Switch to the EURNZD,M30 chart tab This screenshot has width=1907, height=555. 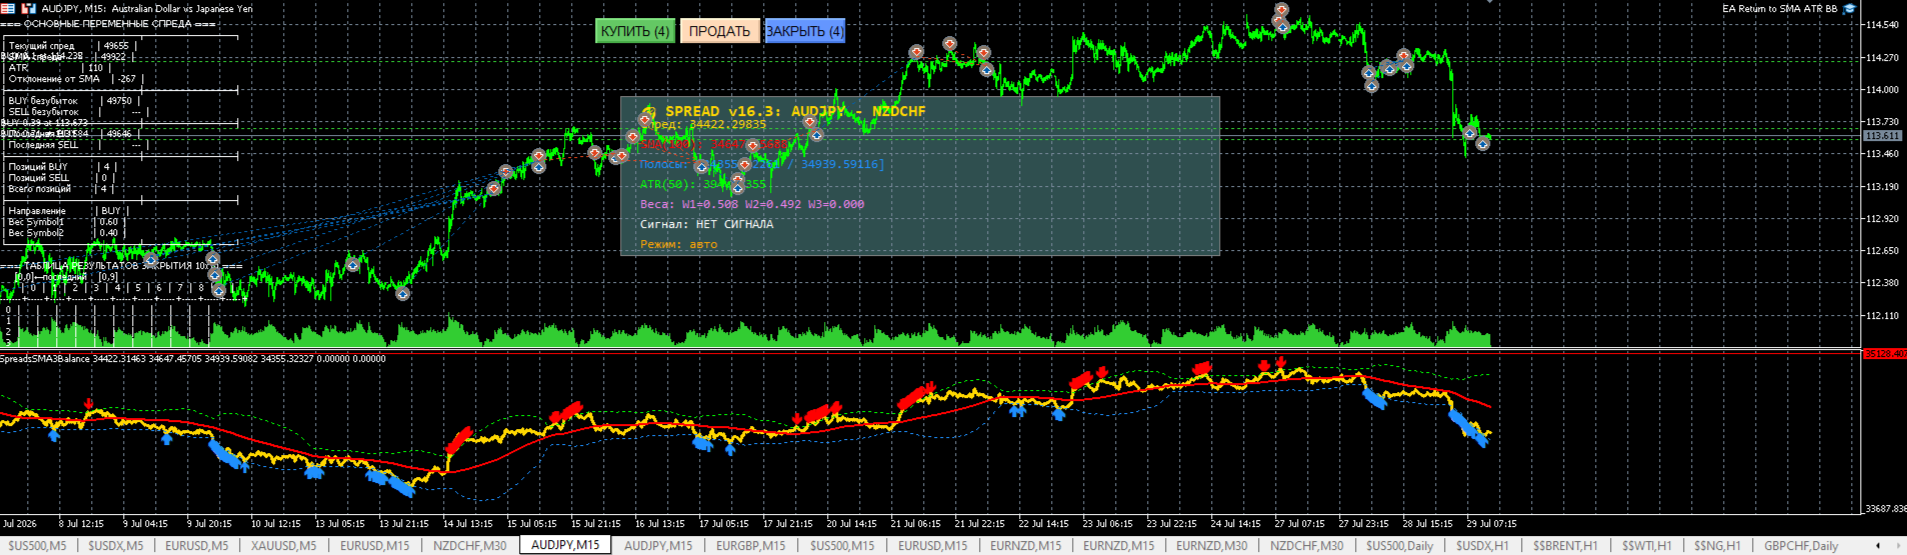click(1211, 546)
